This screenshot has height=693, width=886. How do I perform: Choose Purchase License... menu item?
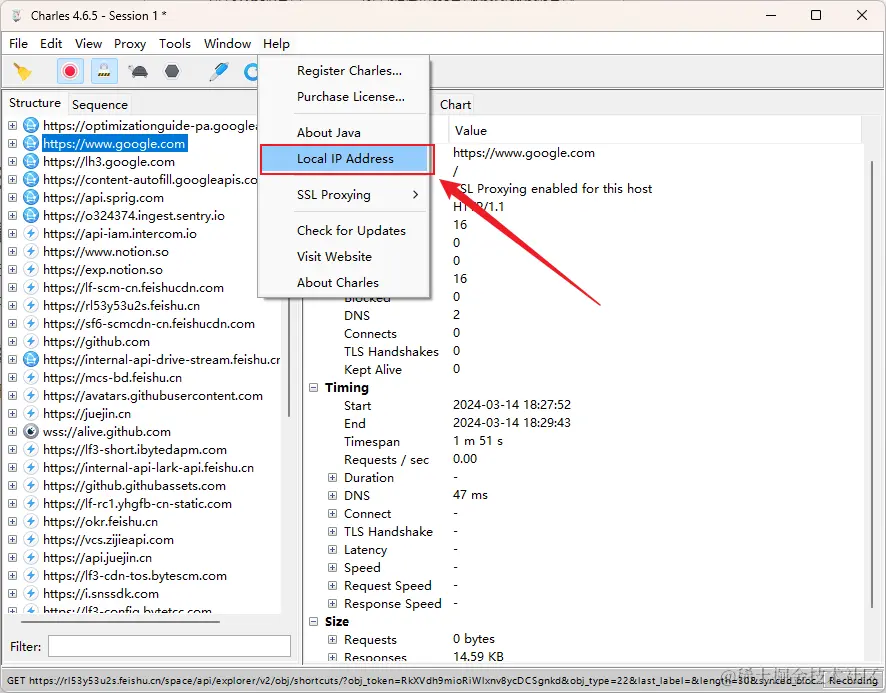coord(351,97)
